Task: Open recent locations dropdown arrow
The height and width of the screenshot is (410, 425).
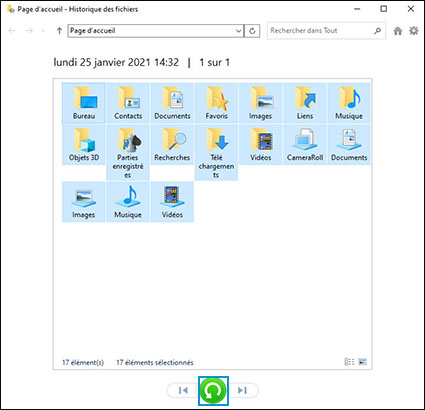Action: [43, 31]
